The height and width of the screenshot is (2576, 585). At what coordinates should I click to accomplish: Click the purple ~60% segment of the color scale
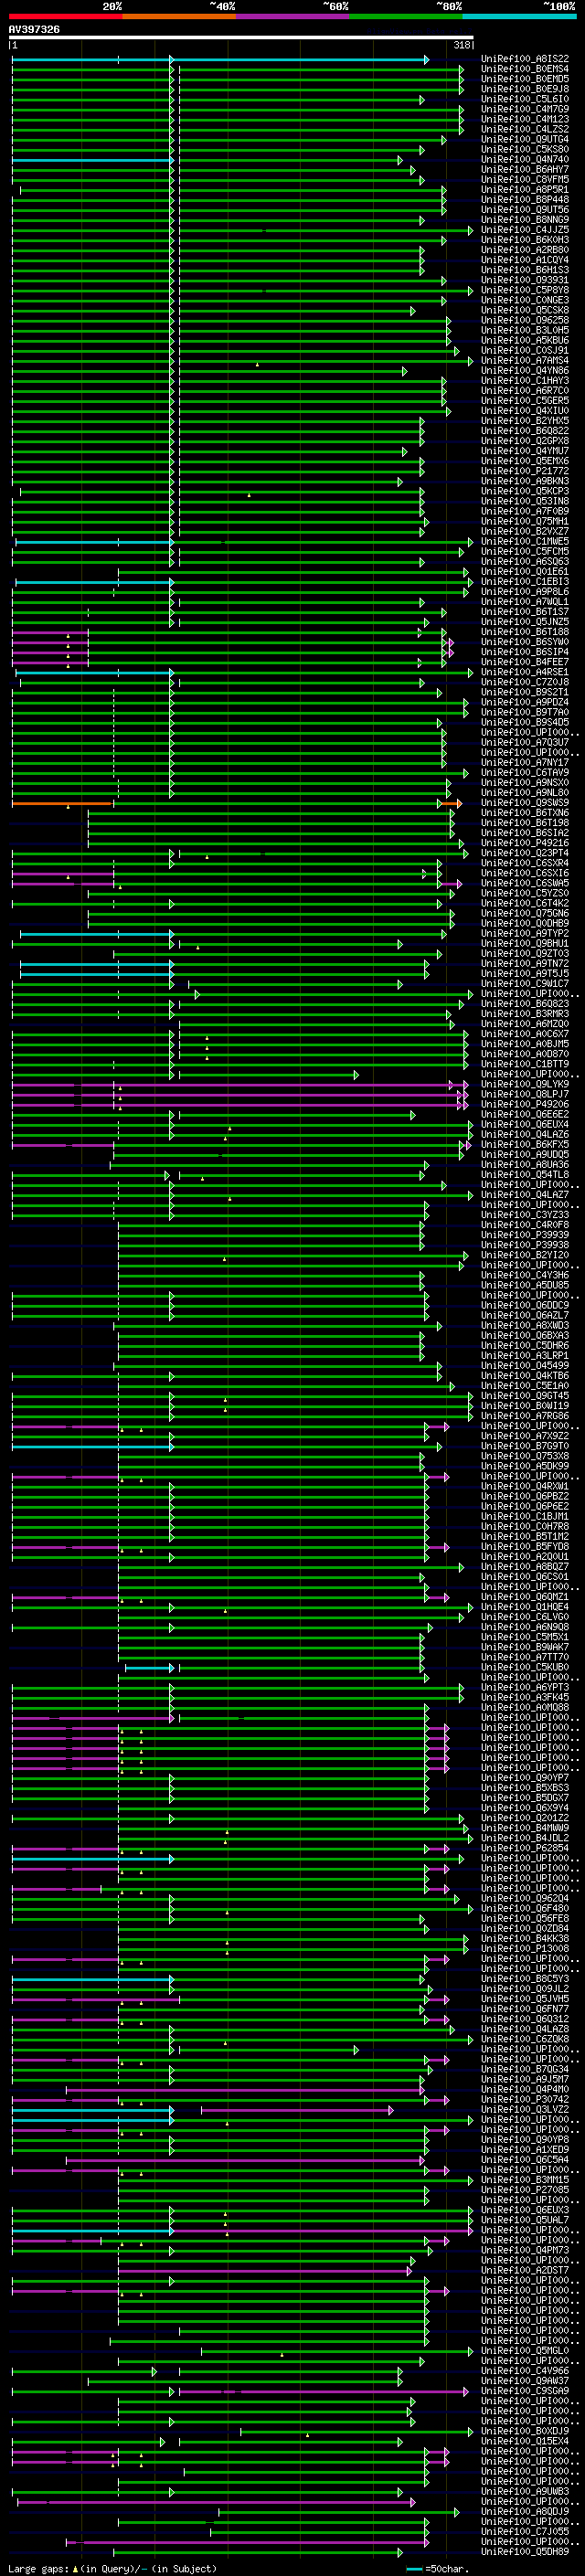pyautogui.click(x=292, y=16)
